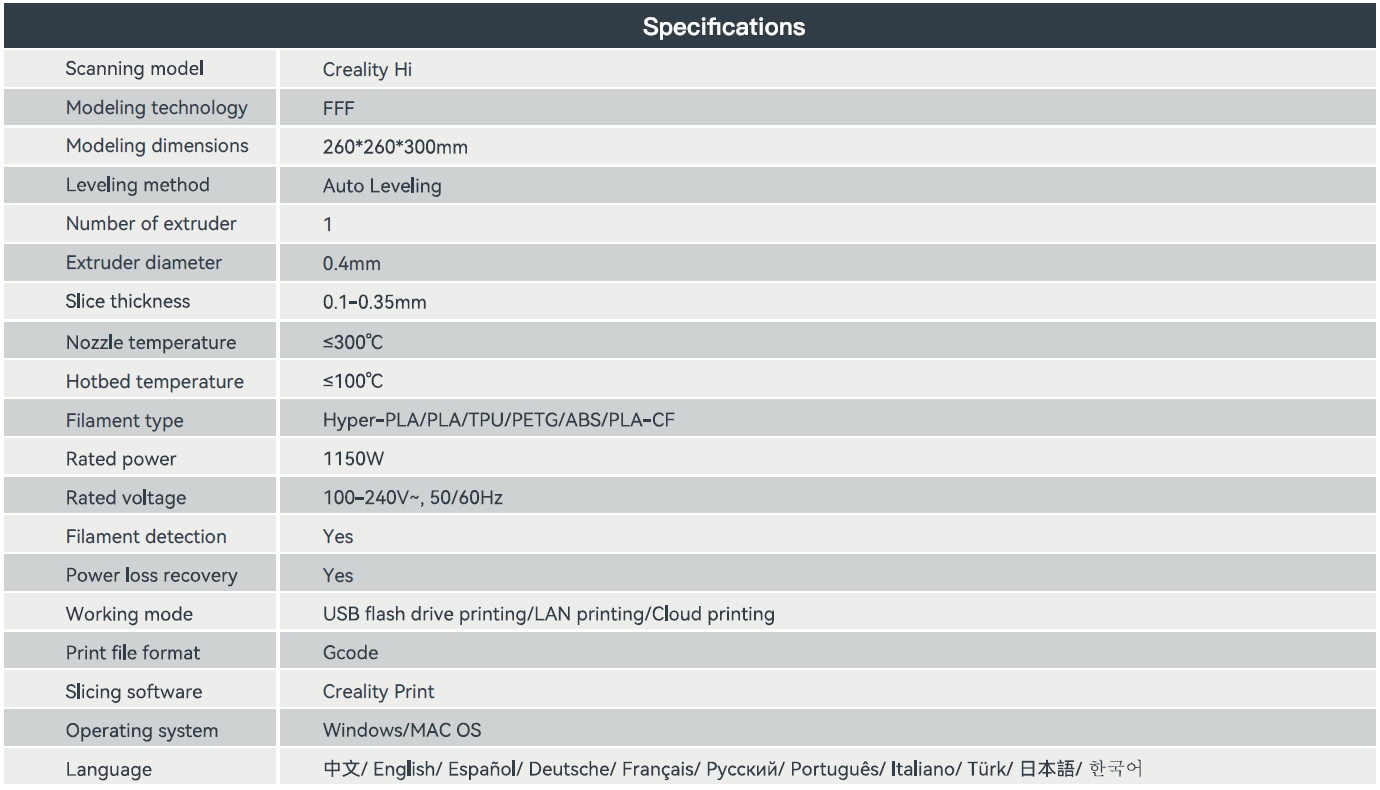Select the Windows/MAC OS operating system value
The height and width of the screenshot is (790, 1380).
[x=402, y=731]
